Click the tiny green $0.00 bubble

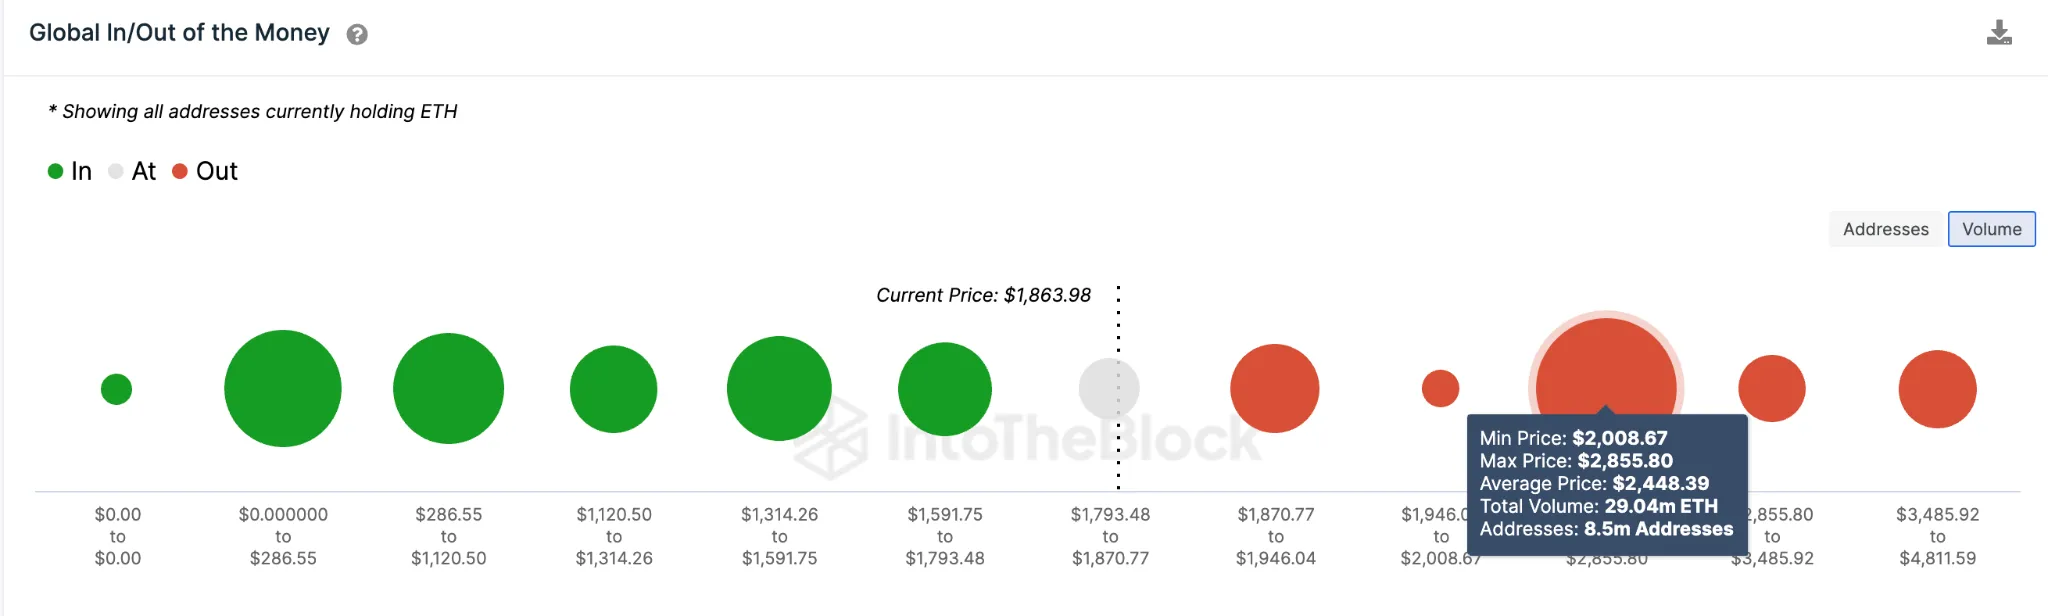[116, 389]
